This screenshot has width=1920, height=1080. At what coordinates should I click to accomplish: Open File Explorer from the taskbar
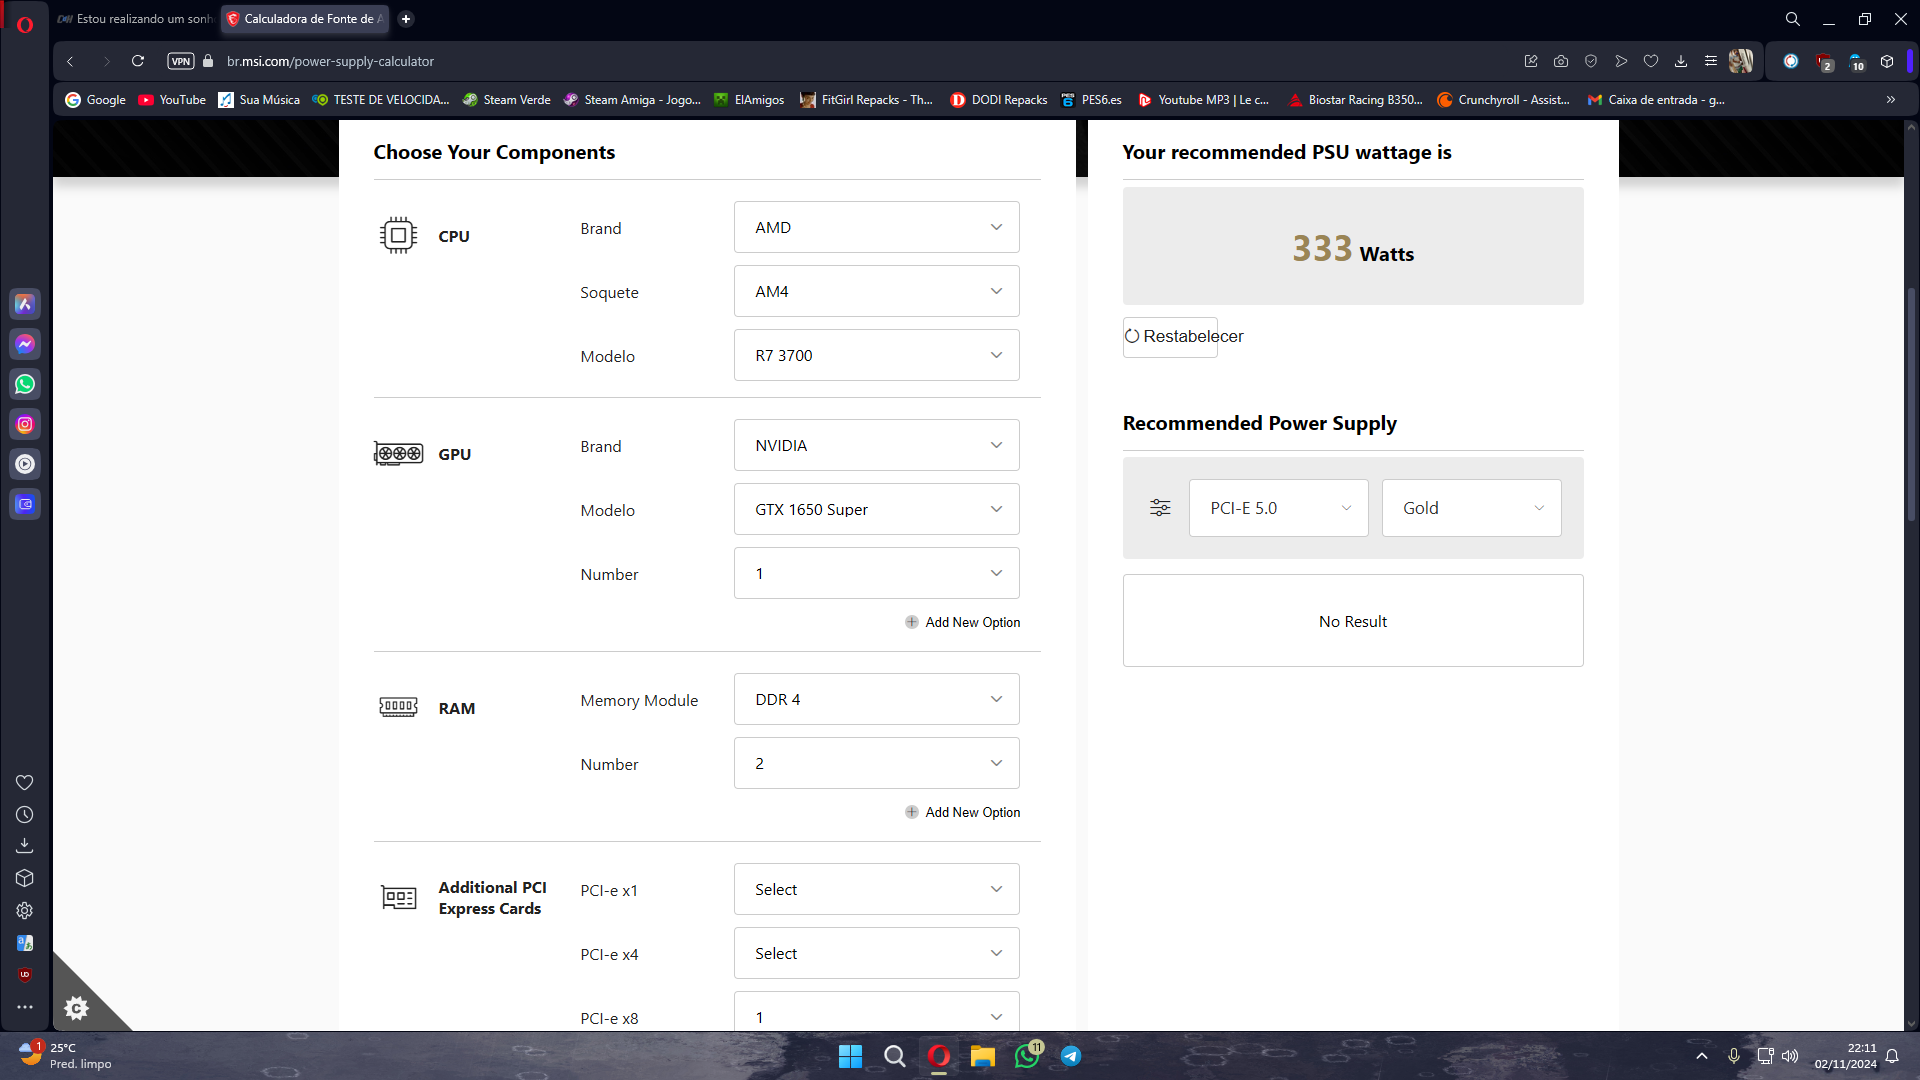[x=983, y=1056]
